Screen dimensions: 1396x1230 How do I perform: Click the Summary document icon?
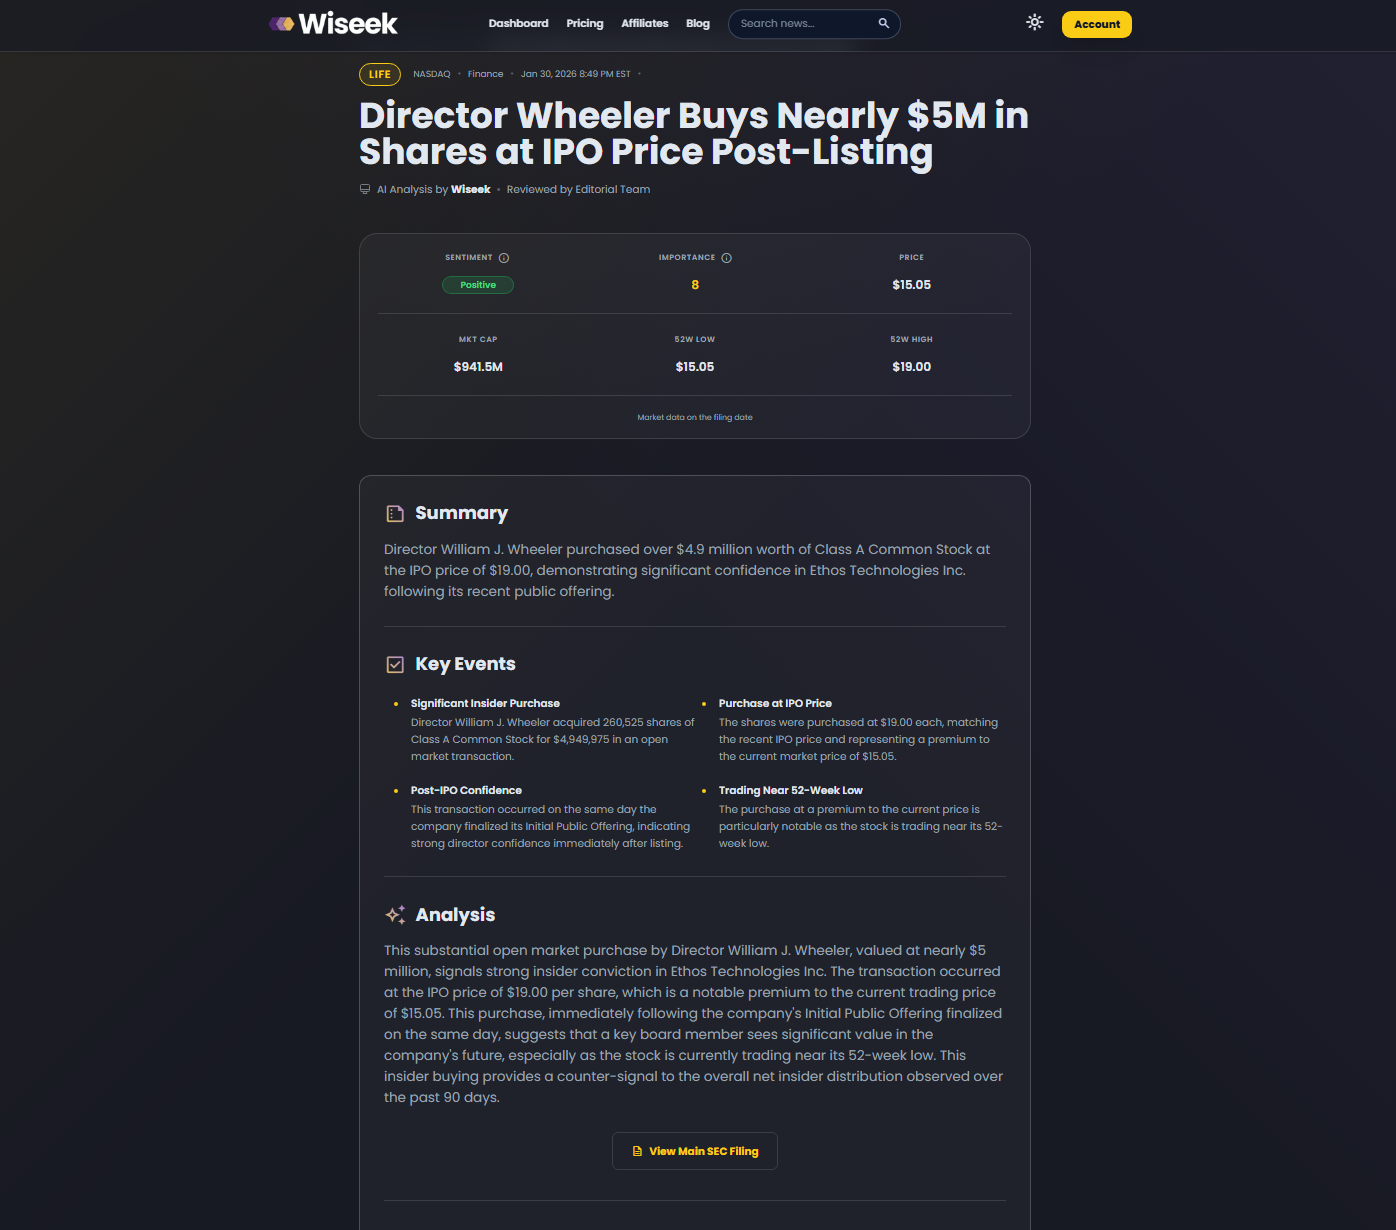(394, 512)
